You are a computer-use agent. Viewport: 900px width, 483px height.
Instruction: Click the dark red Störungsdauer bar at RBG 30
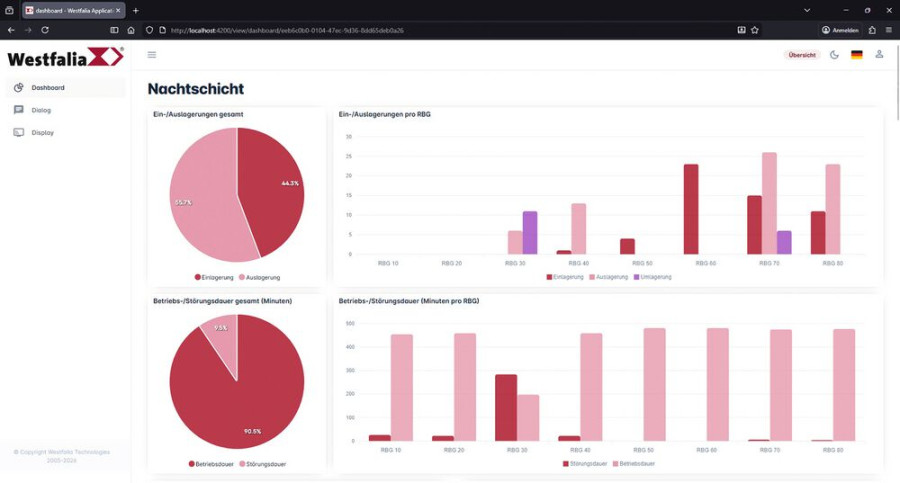click(x=506, y=408)
